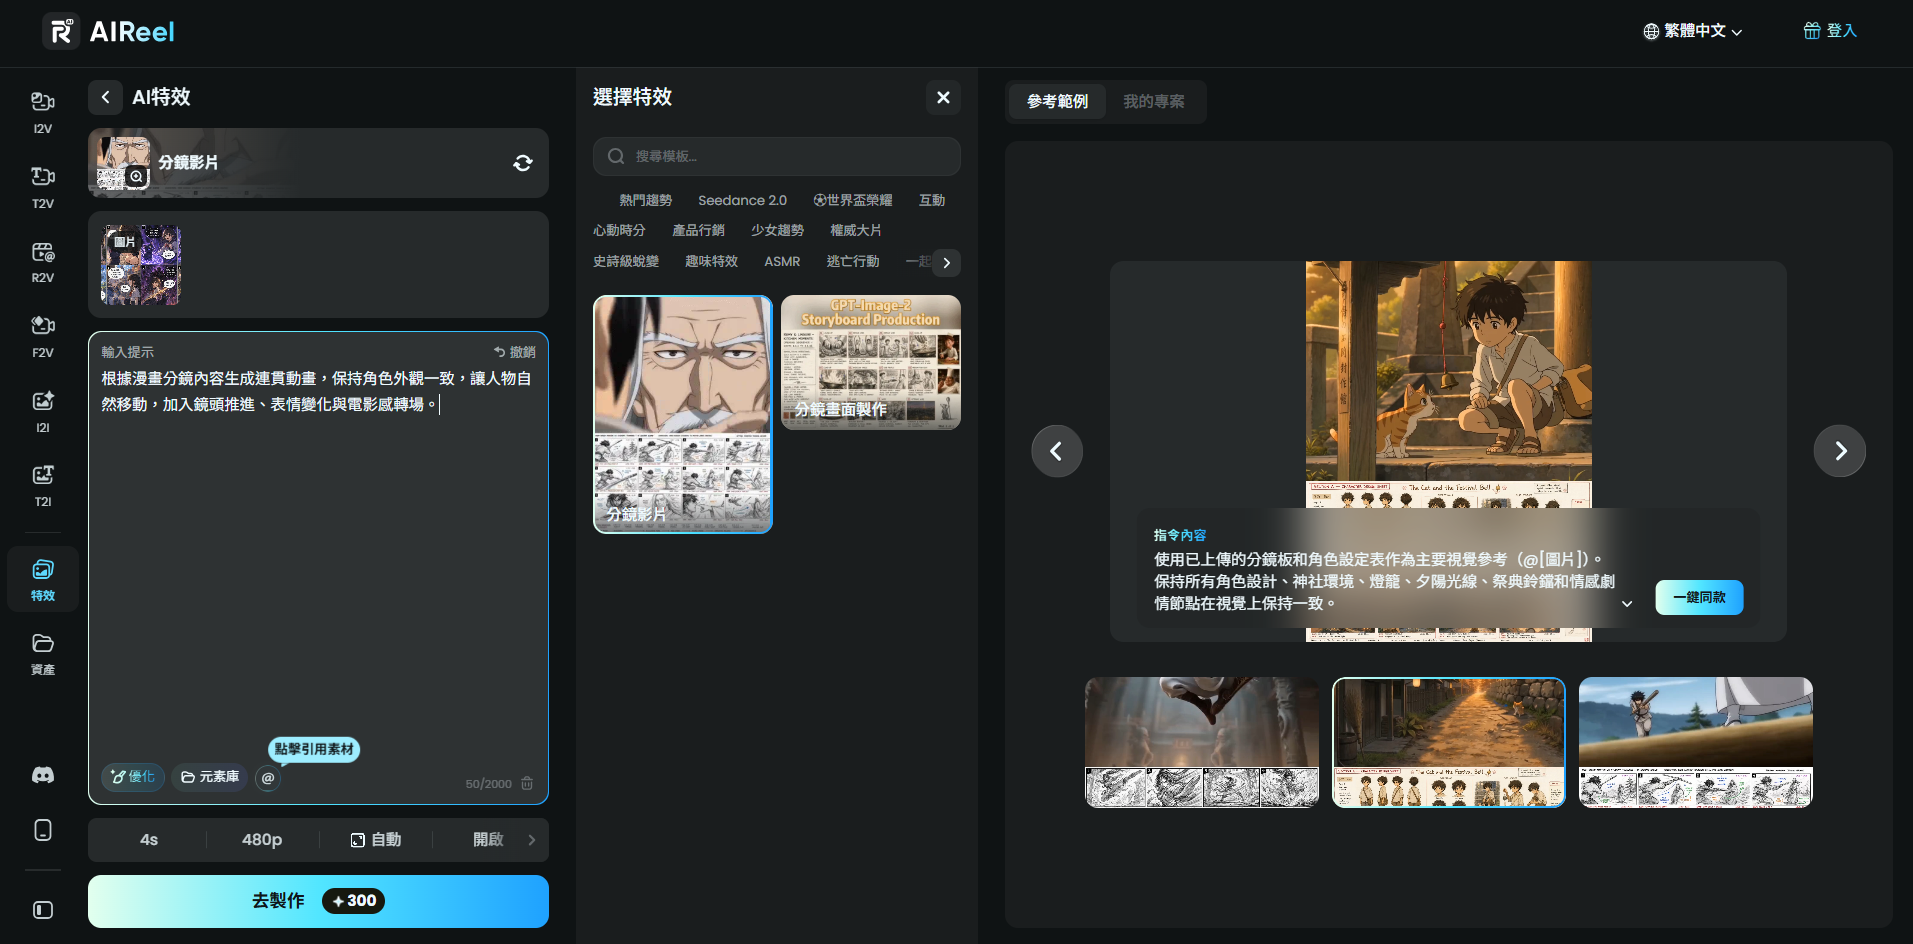
Task: Click the 一鍵同款 button
Action: point(1699,597)
